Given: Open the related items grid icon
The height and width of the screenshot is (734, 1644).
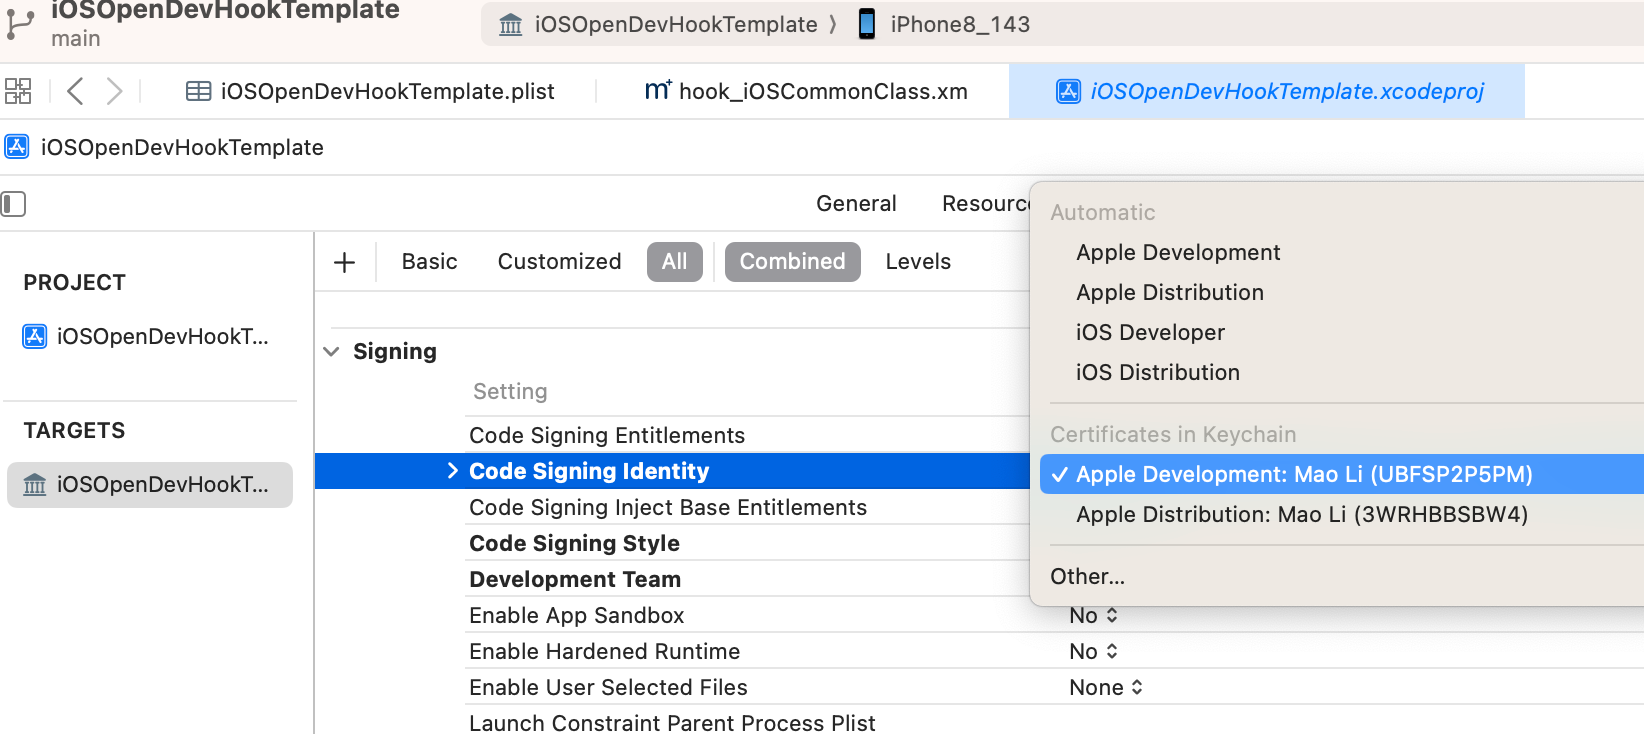Looking at the screenshot, I should pos(18,91).
